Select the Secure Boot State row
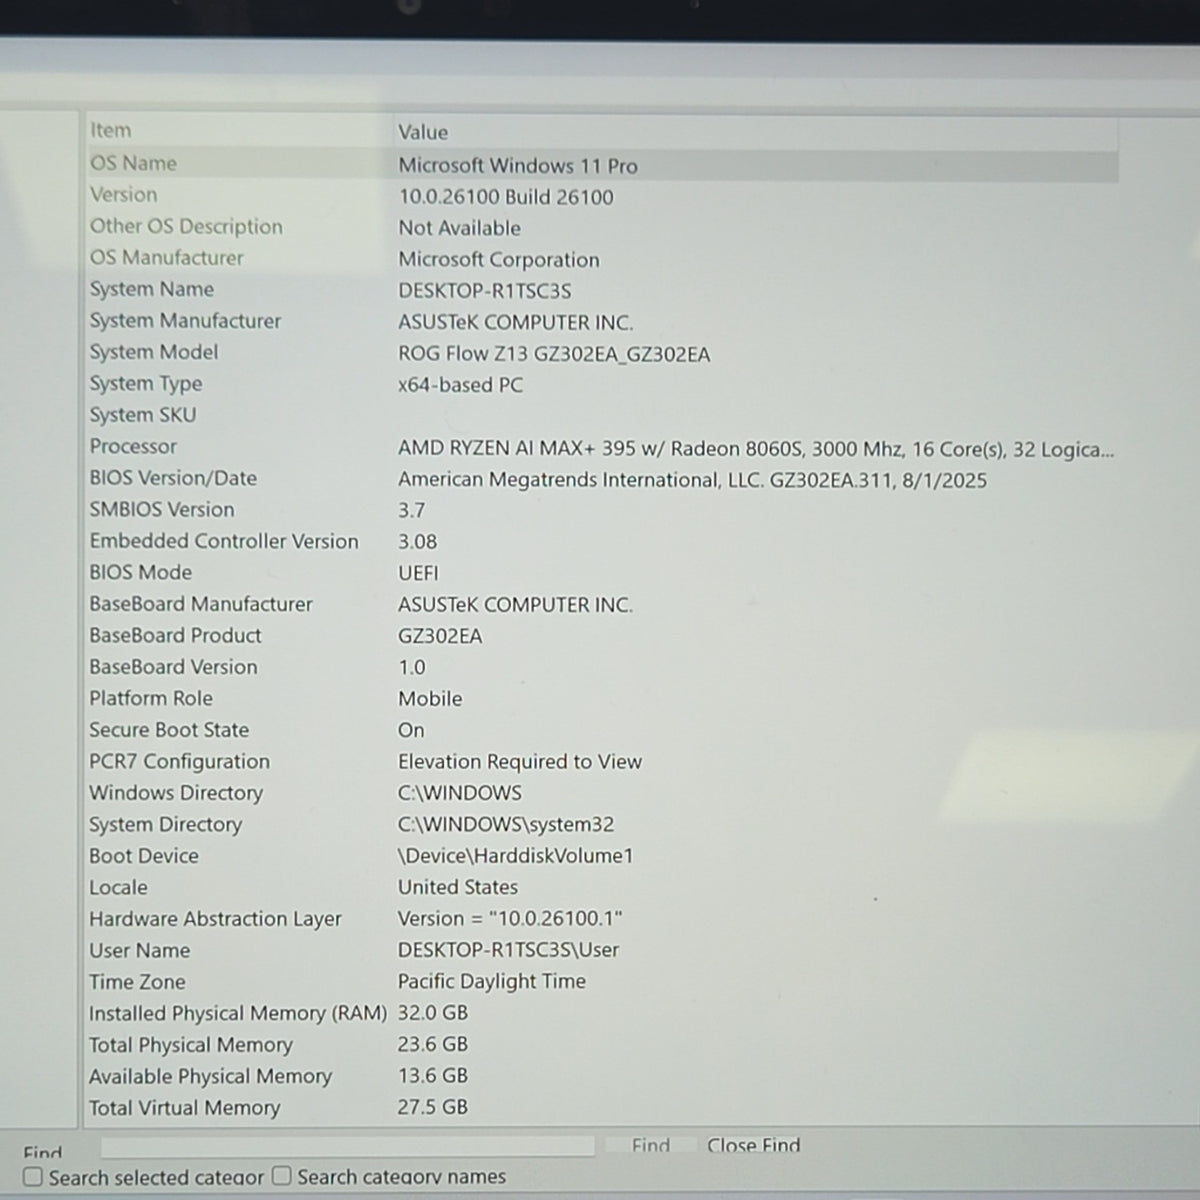Image resolution: width=1200 pixels, height=1200 pixels. (602, 730)
